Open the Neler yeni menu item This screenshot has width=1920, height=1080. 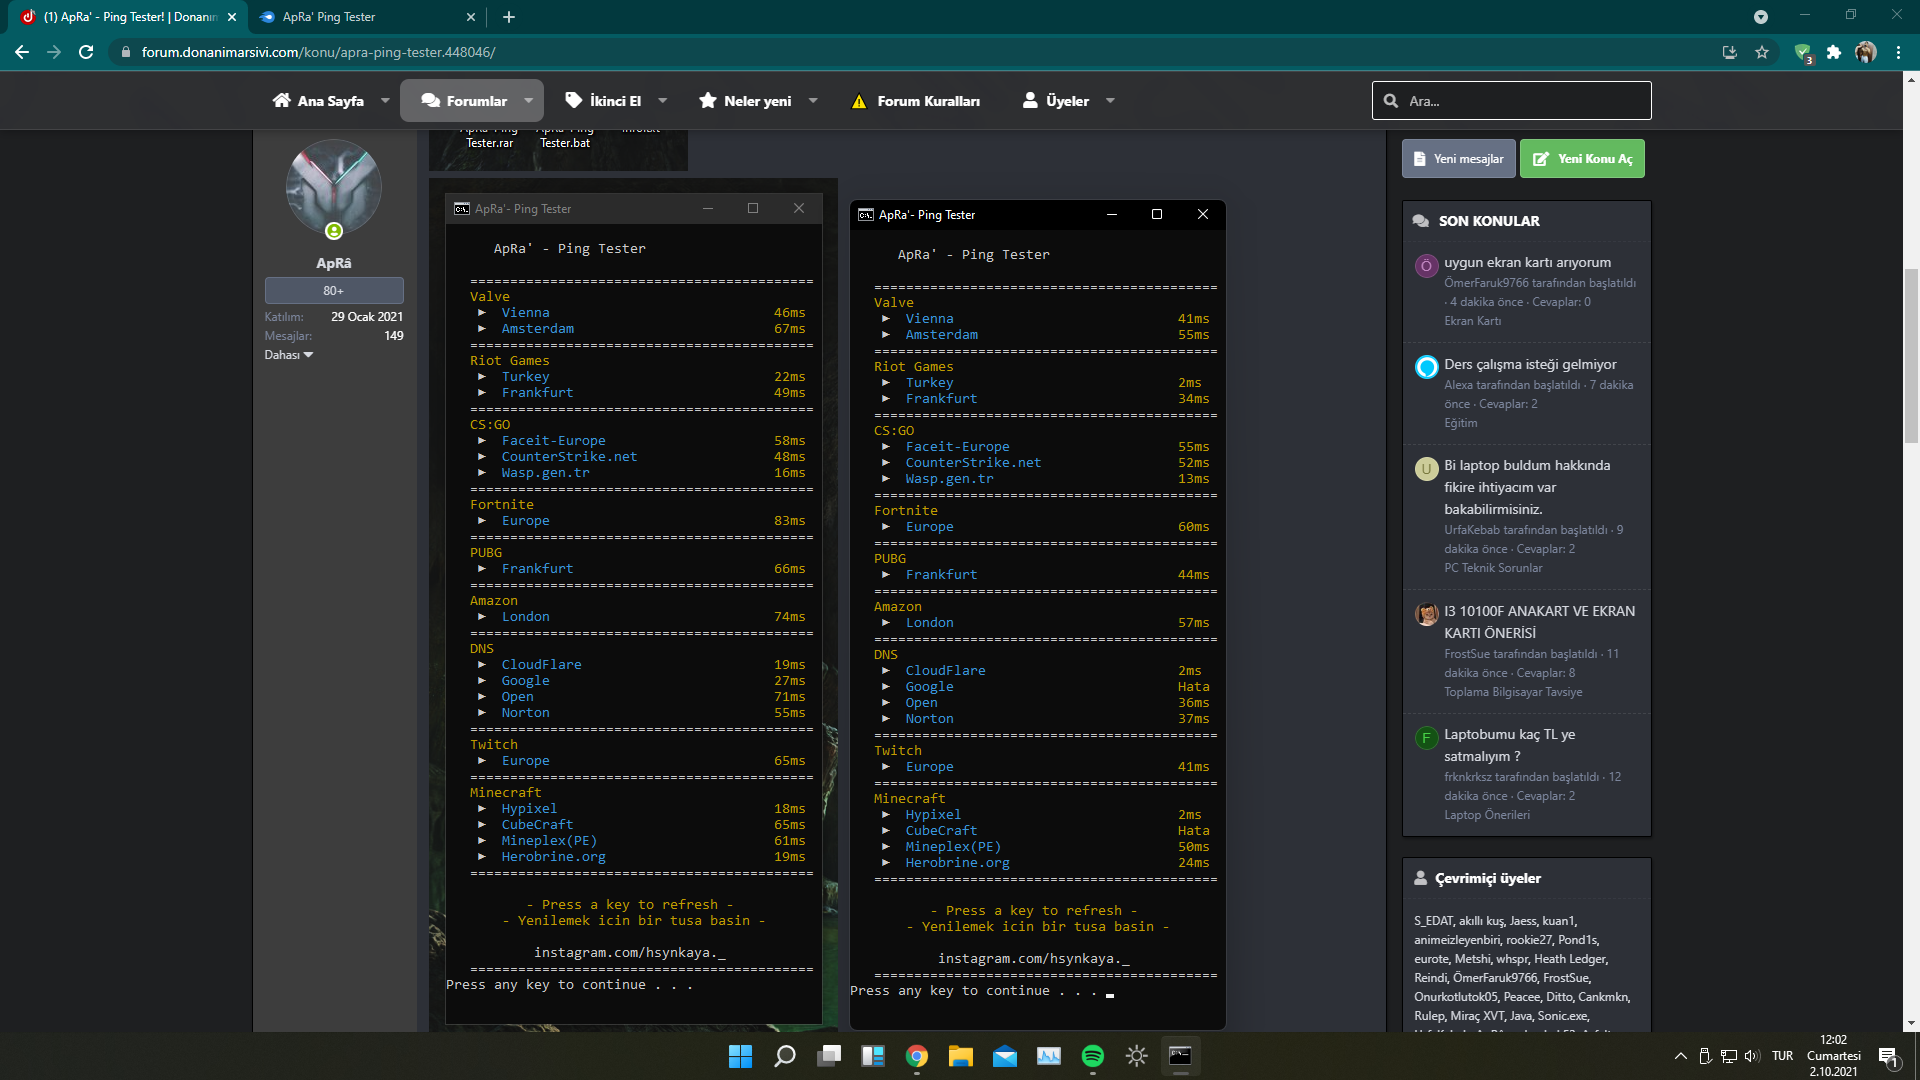click(745, 101)
